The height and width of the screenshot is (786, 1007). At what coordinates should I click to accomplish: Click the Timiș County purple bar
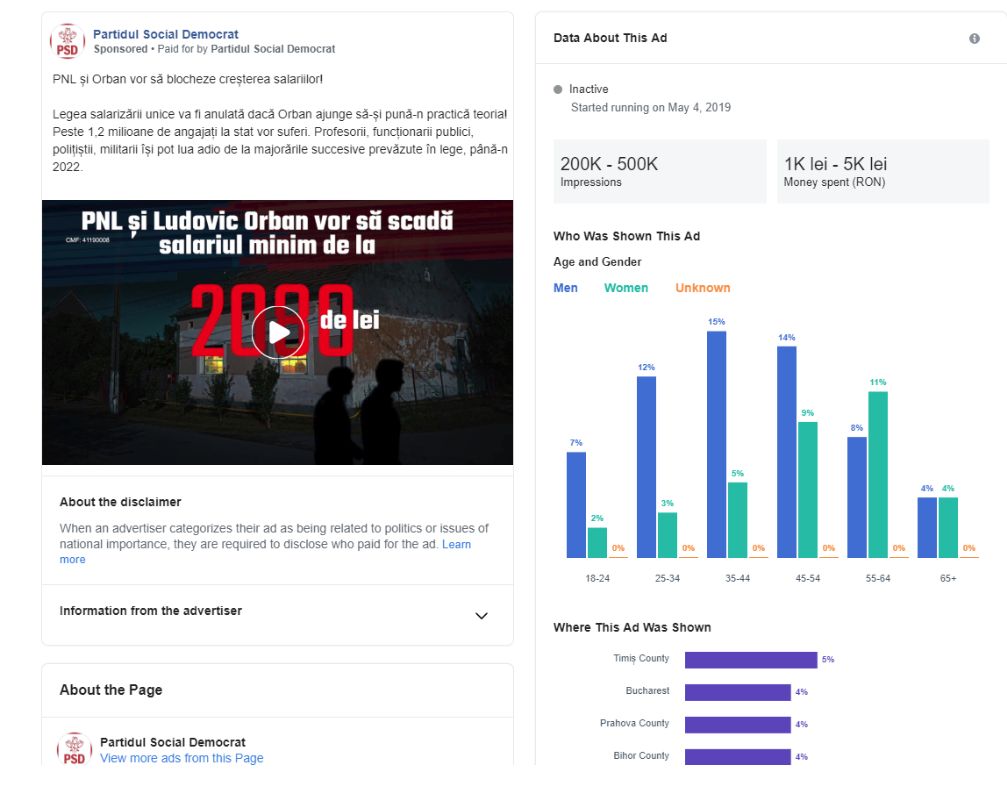[x=750, y=660]
